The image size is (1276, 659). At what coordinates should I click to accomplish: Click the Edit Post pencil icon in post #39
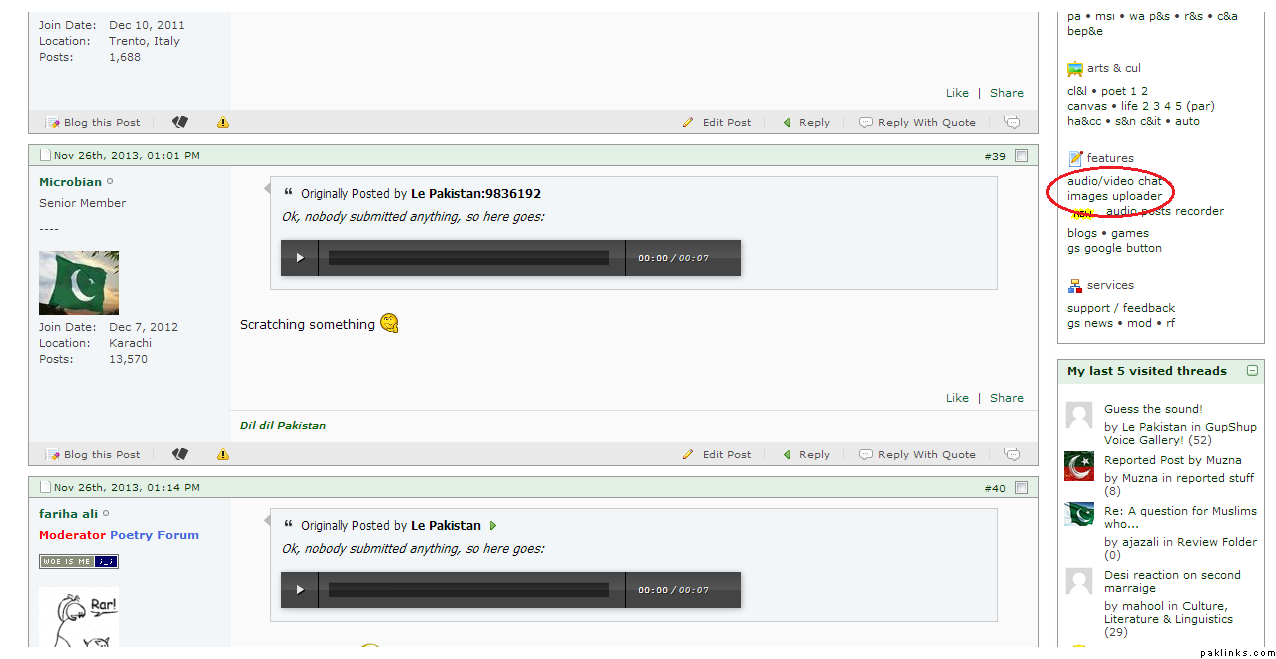click(x=688, y=454)
